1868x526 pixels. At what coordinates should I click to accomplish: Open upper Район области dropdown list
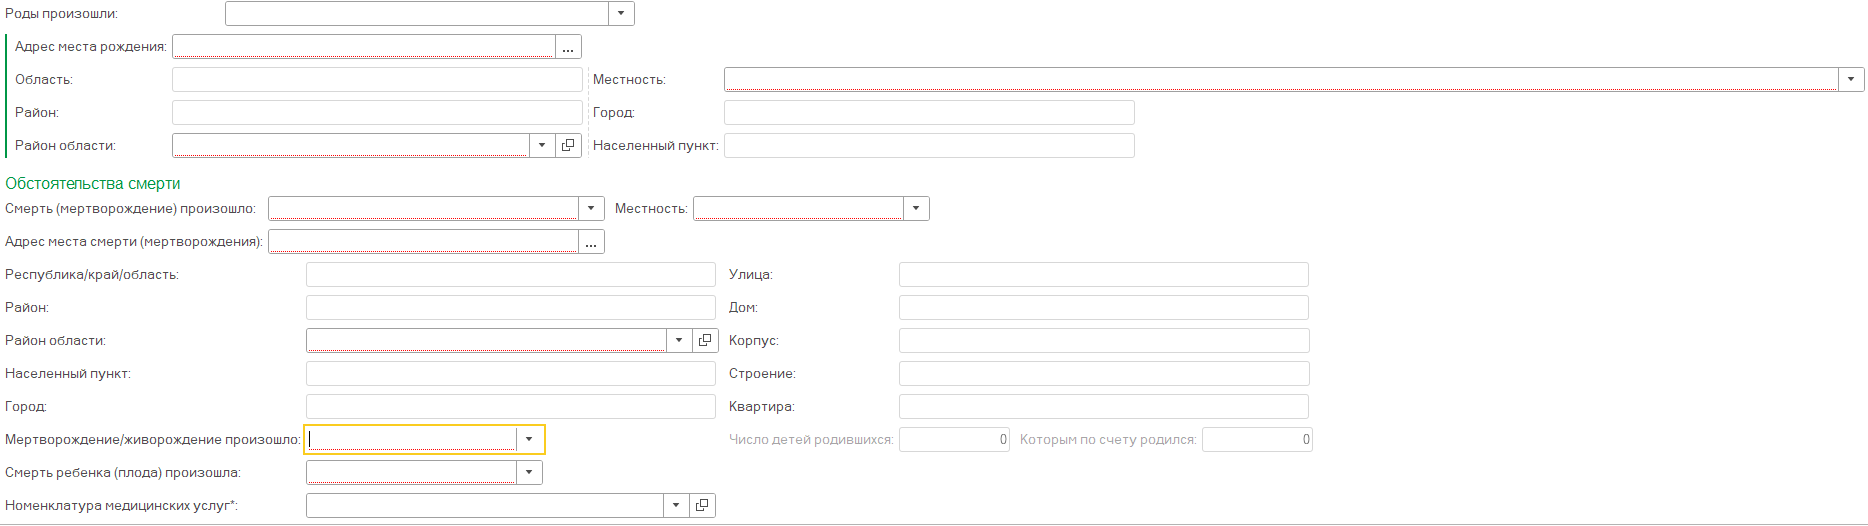point(541,146)
